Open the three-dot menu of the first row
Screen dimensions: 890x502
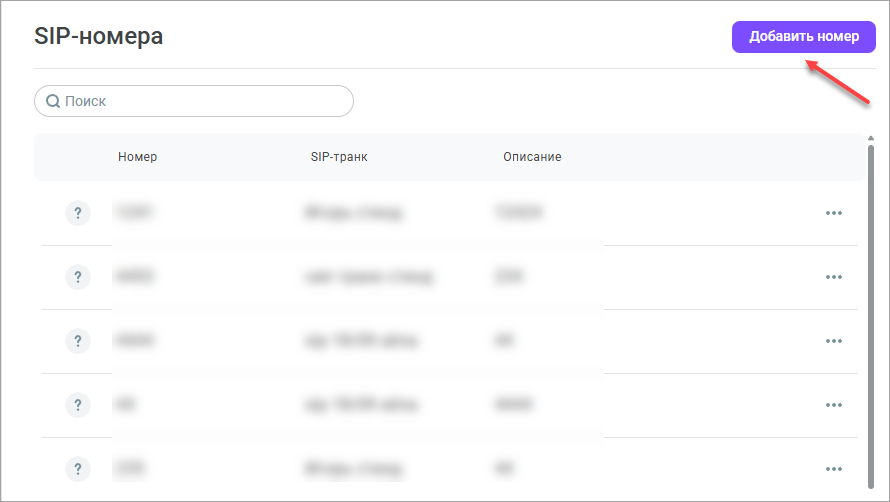pyautogui.click(x=834, y=213)
